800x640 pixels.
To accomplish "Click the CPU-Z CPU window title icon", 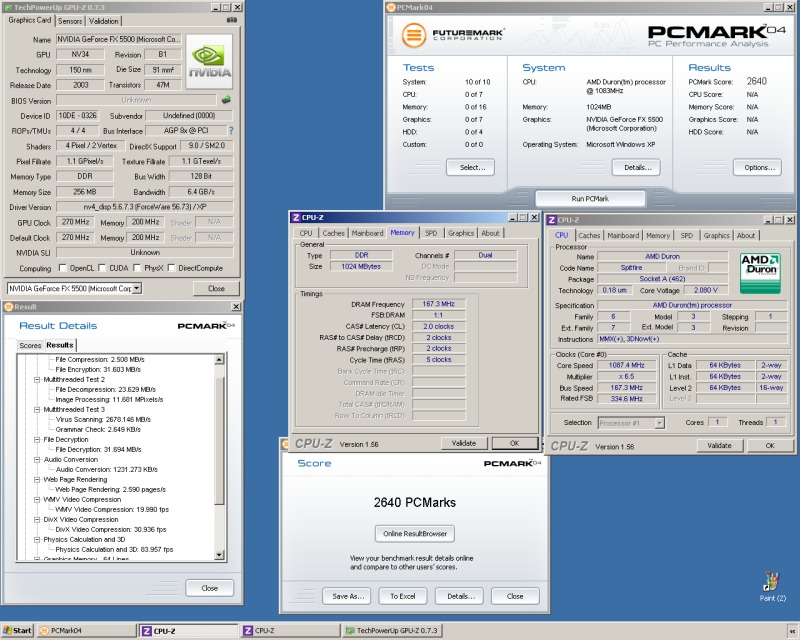I will (552, 220).
